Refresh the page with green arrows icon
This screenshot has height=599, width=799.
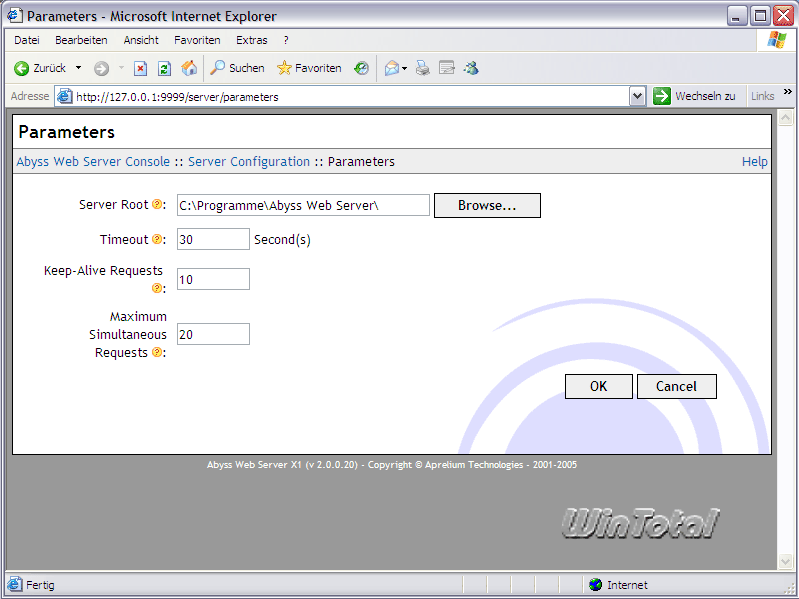tap(164, 68)
